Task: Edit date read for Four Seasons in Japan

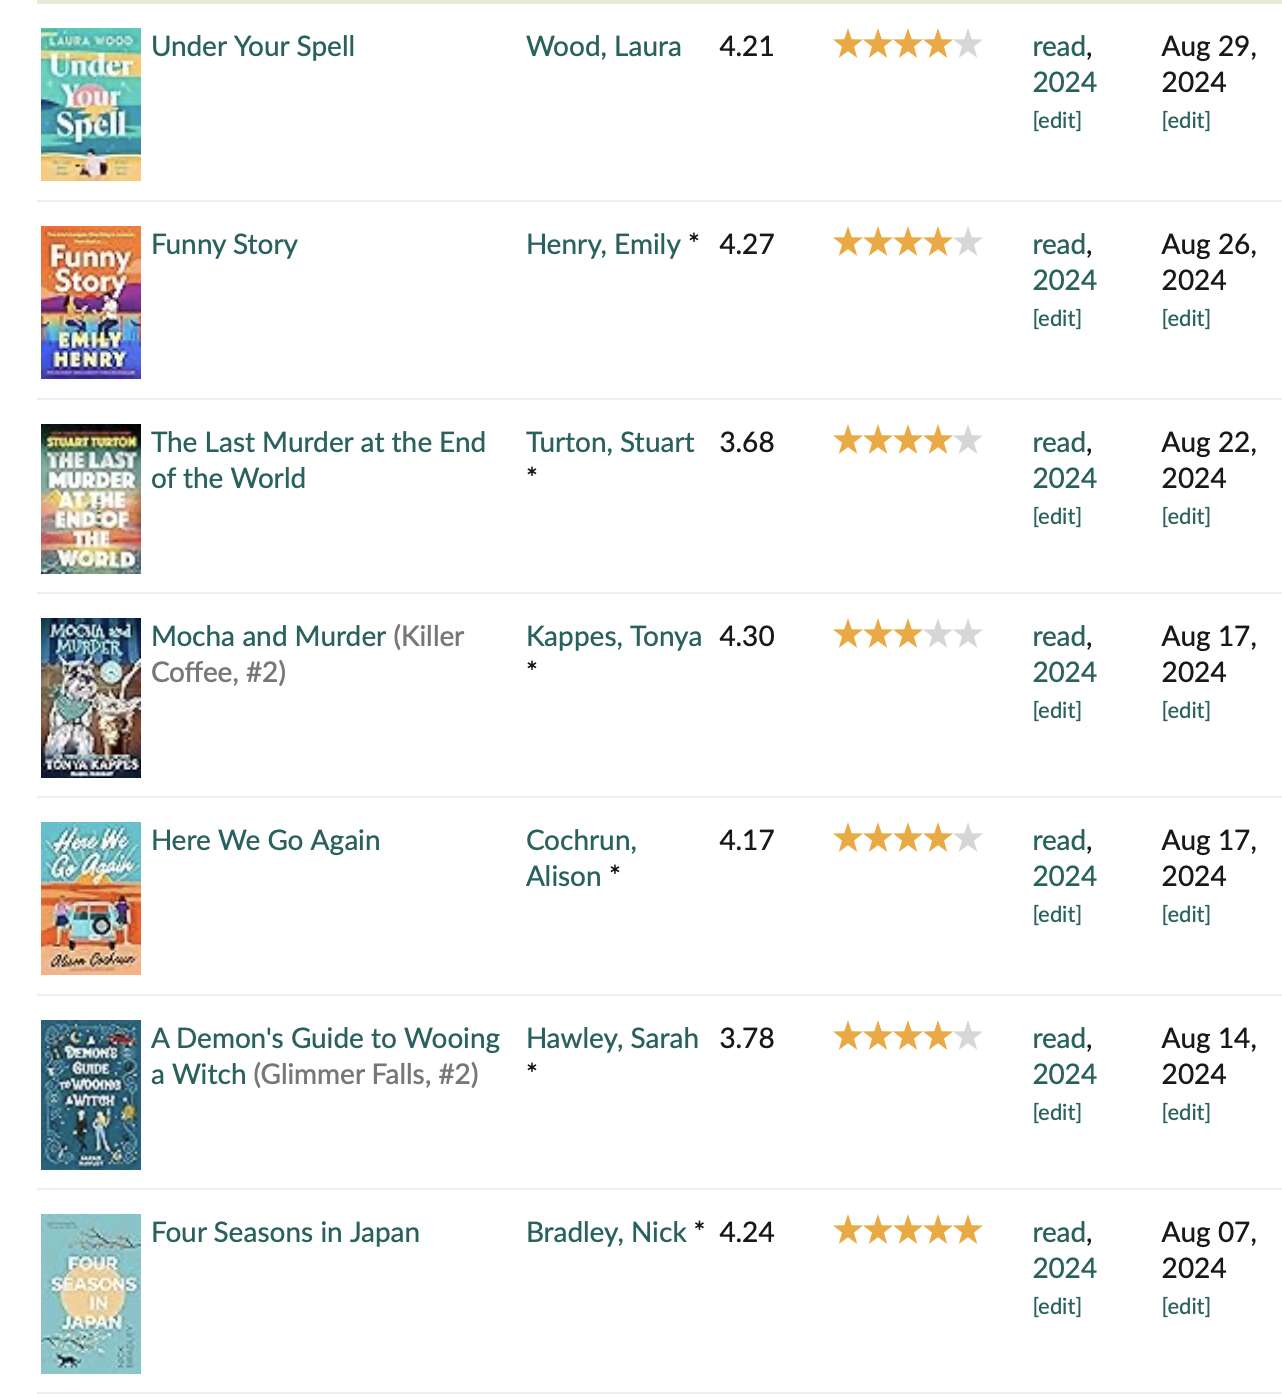Action: tap(1186, 1306)
